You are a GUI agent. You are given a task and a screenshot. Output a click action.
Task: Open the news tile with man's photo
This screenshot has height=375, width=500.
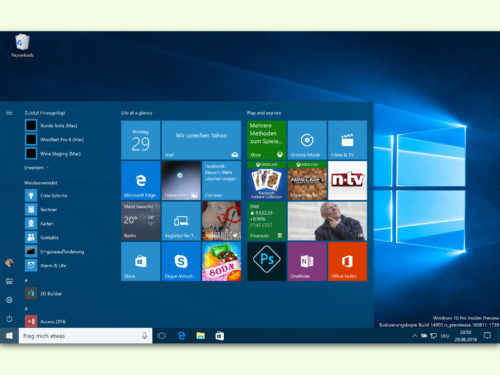pos(327,221)
